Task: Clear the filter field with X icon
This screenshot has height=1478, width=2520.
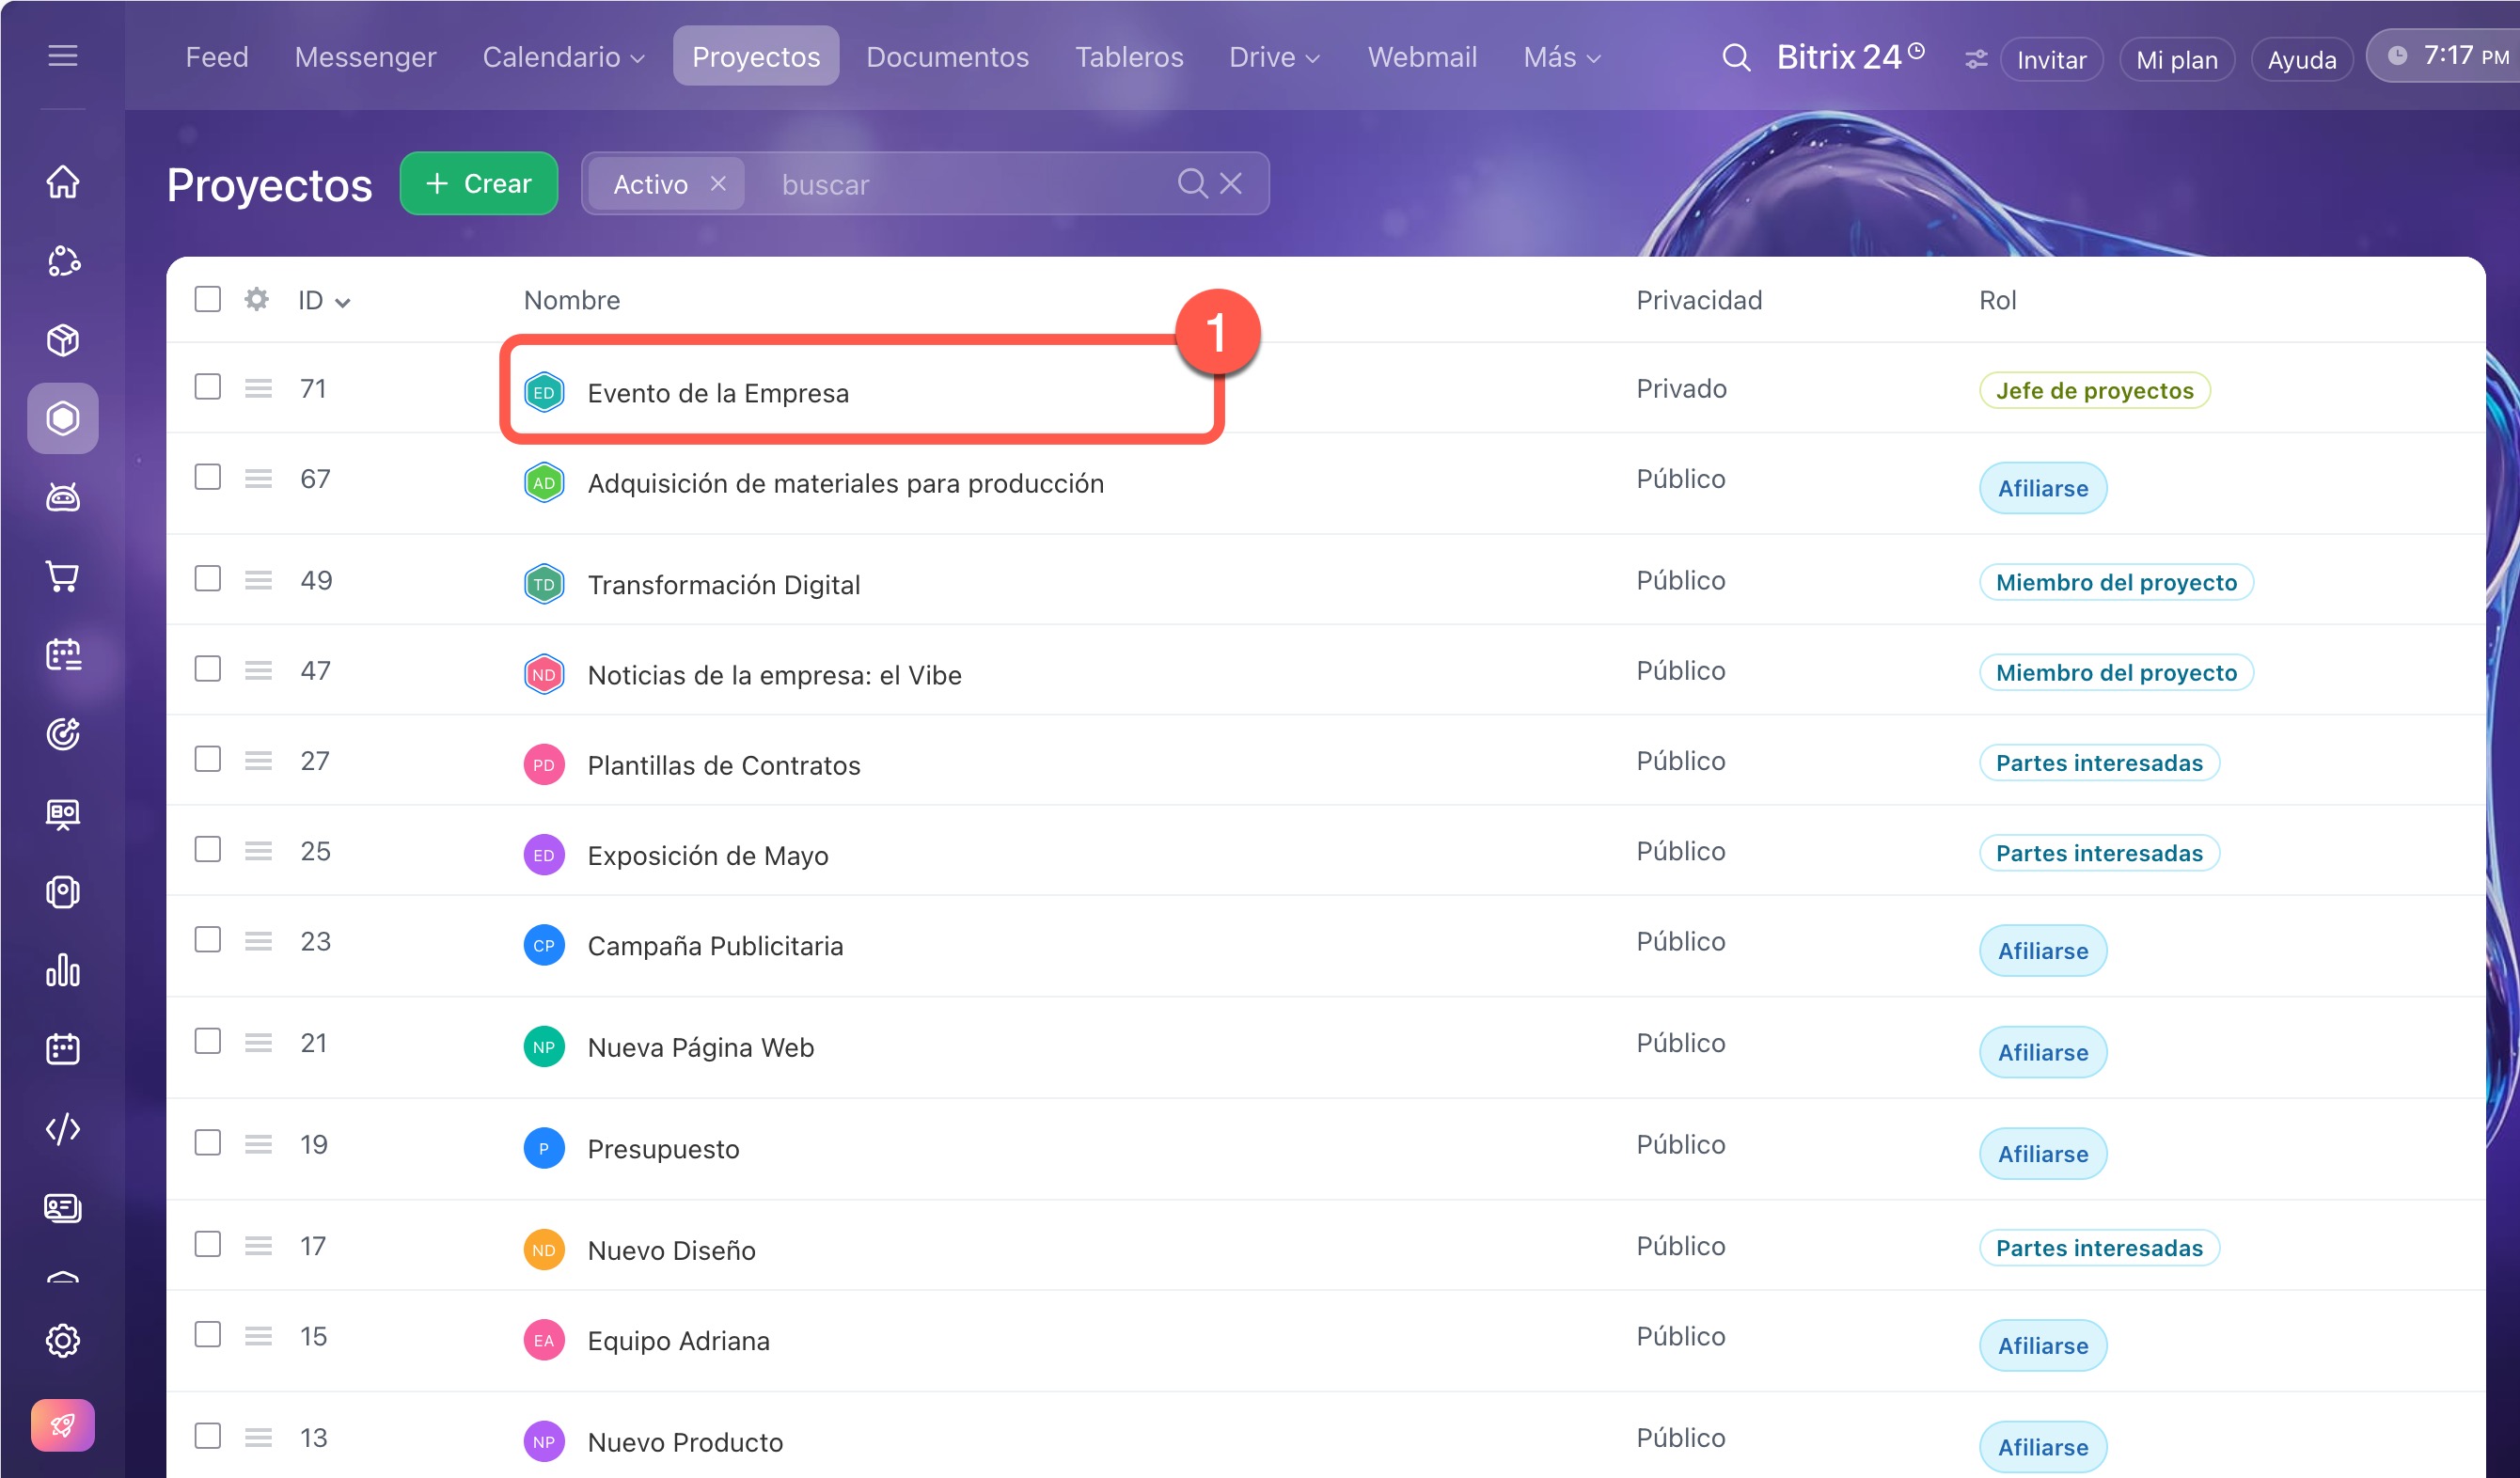Action: (1231, 183)
